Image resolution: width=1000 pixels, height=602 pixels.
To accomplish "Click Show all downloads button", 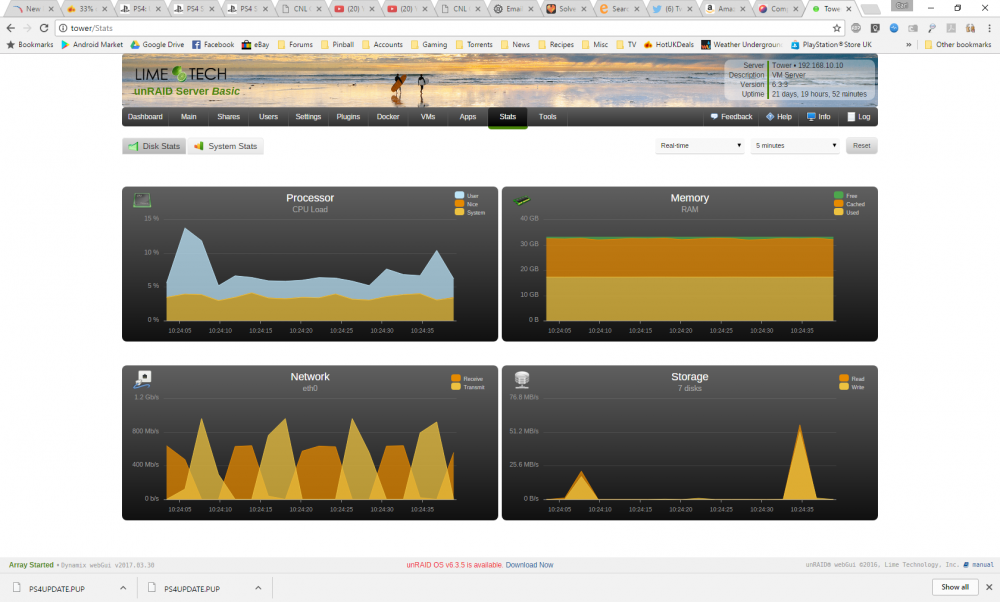I will click(955, 587).
